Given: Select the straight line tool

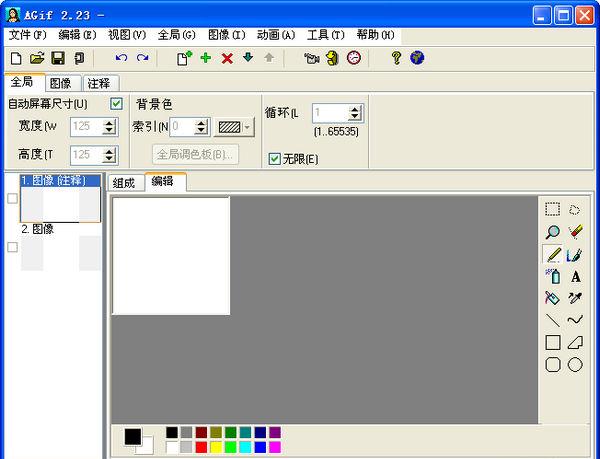Looking at the screenshot, I should click(x=553, y=320).
